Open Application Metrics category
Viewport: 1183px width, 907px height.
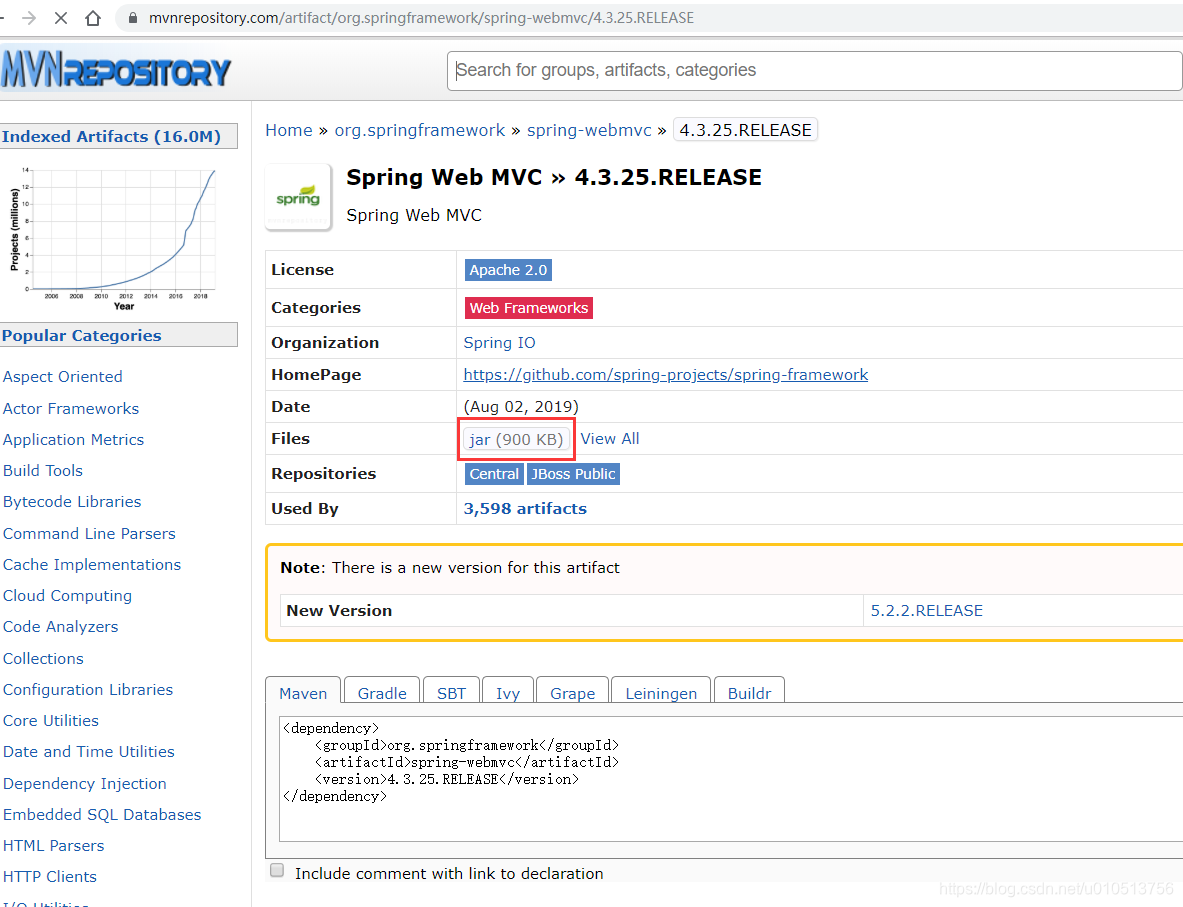pos(73,439)
